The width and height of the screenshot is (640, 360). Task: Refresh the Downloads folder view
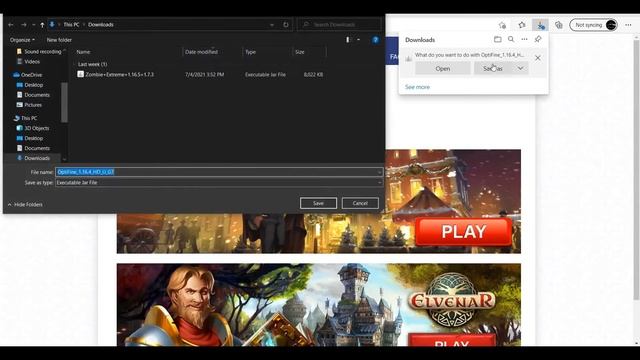tap(286, 25)
